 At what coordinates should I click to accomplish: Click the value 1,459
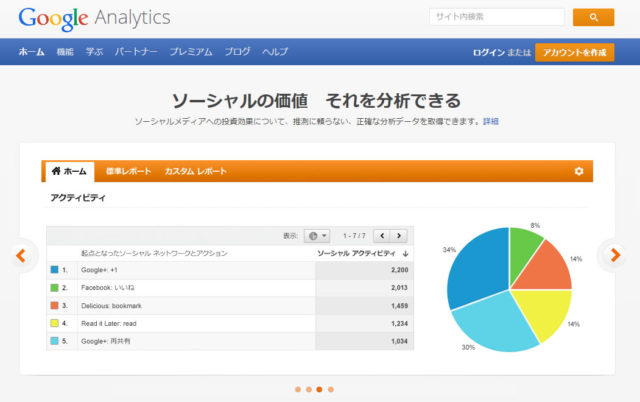click(400, 306)
